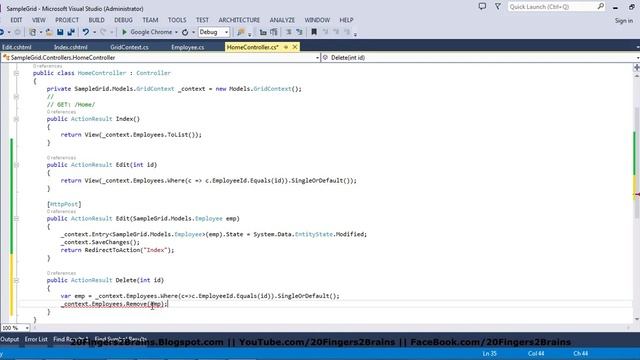Collapse the HomeController class outline

tap(16, 73)
